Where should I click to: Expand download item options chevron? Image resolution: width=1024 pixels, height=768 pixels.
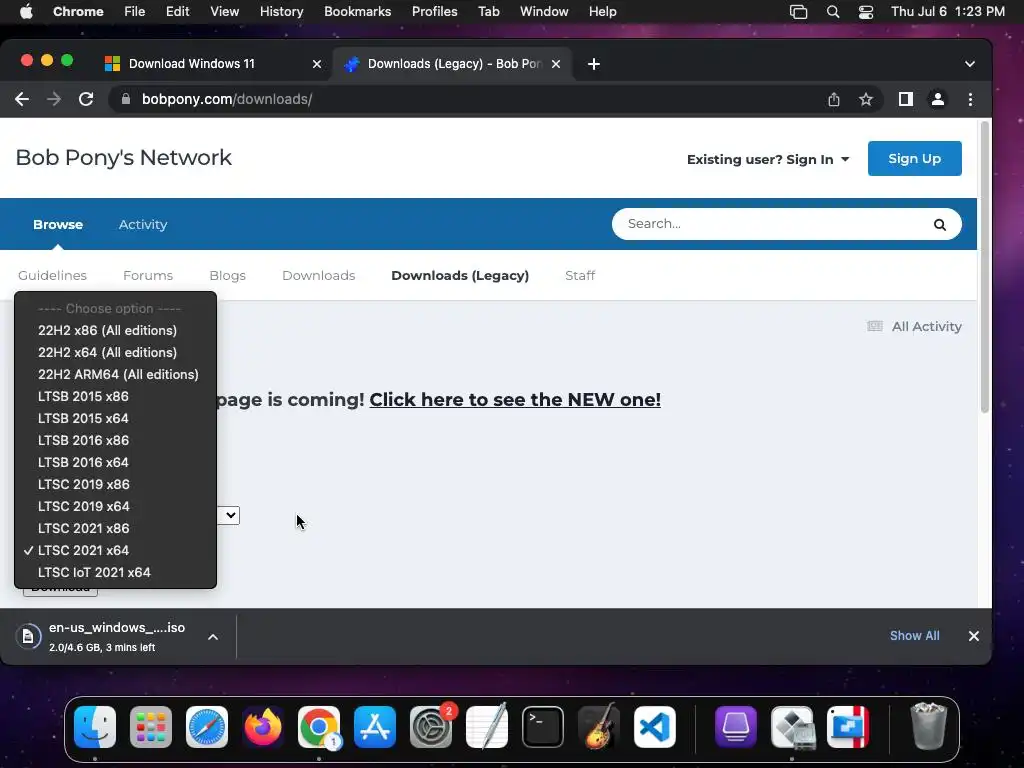point(213,637)
